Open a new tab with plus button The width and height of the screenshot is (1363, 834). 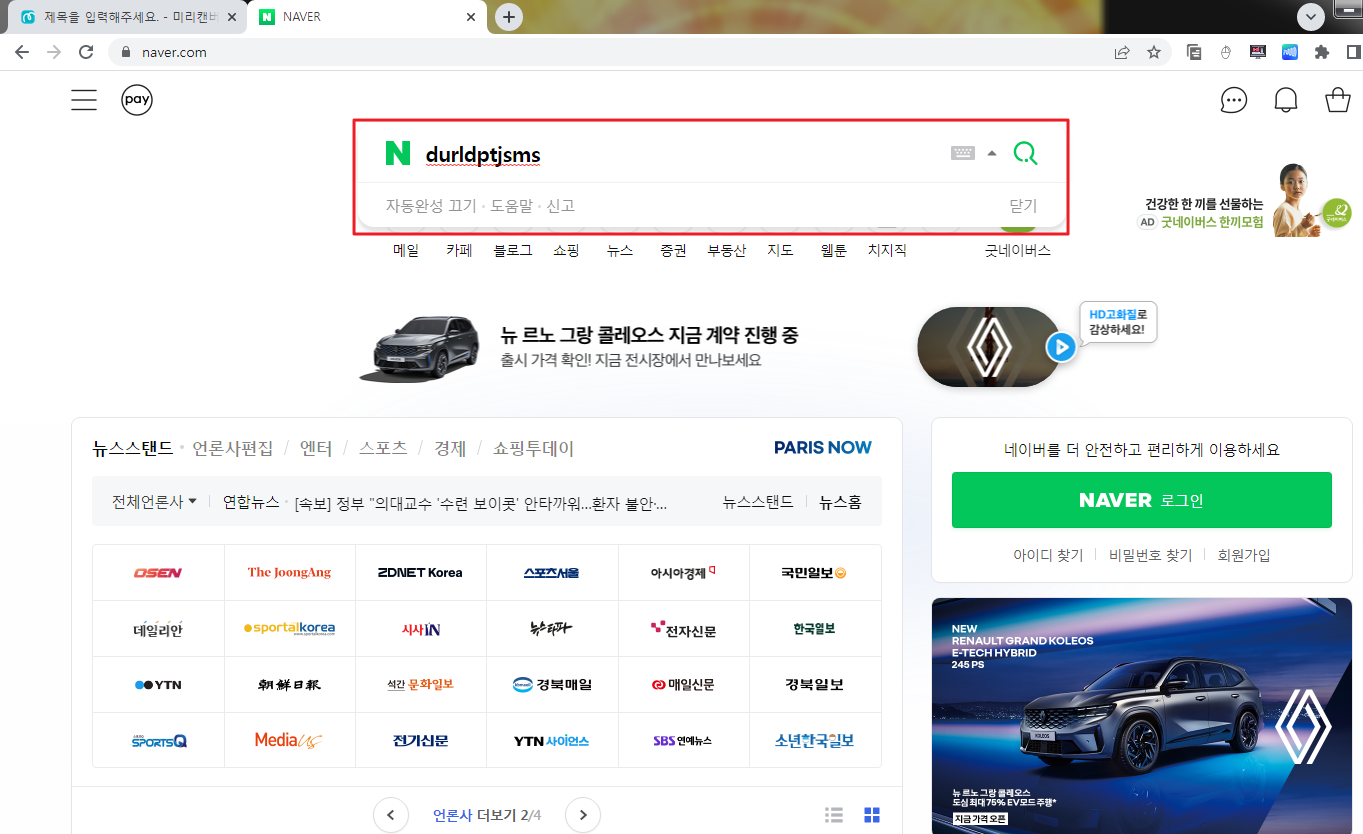point(509,17)
